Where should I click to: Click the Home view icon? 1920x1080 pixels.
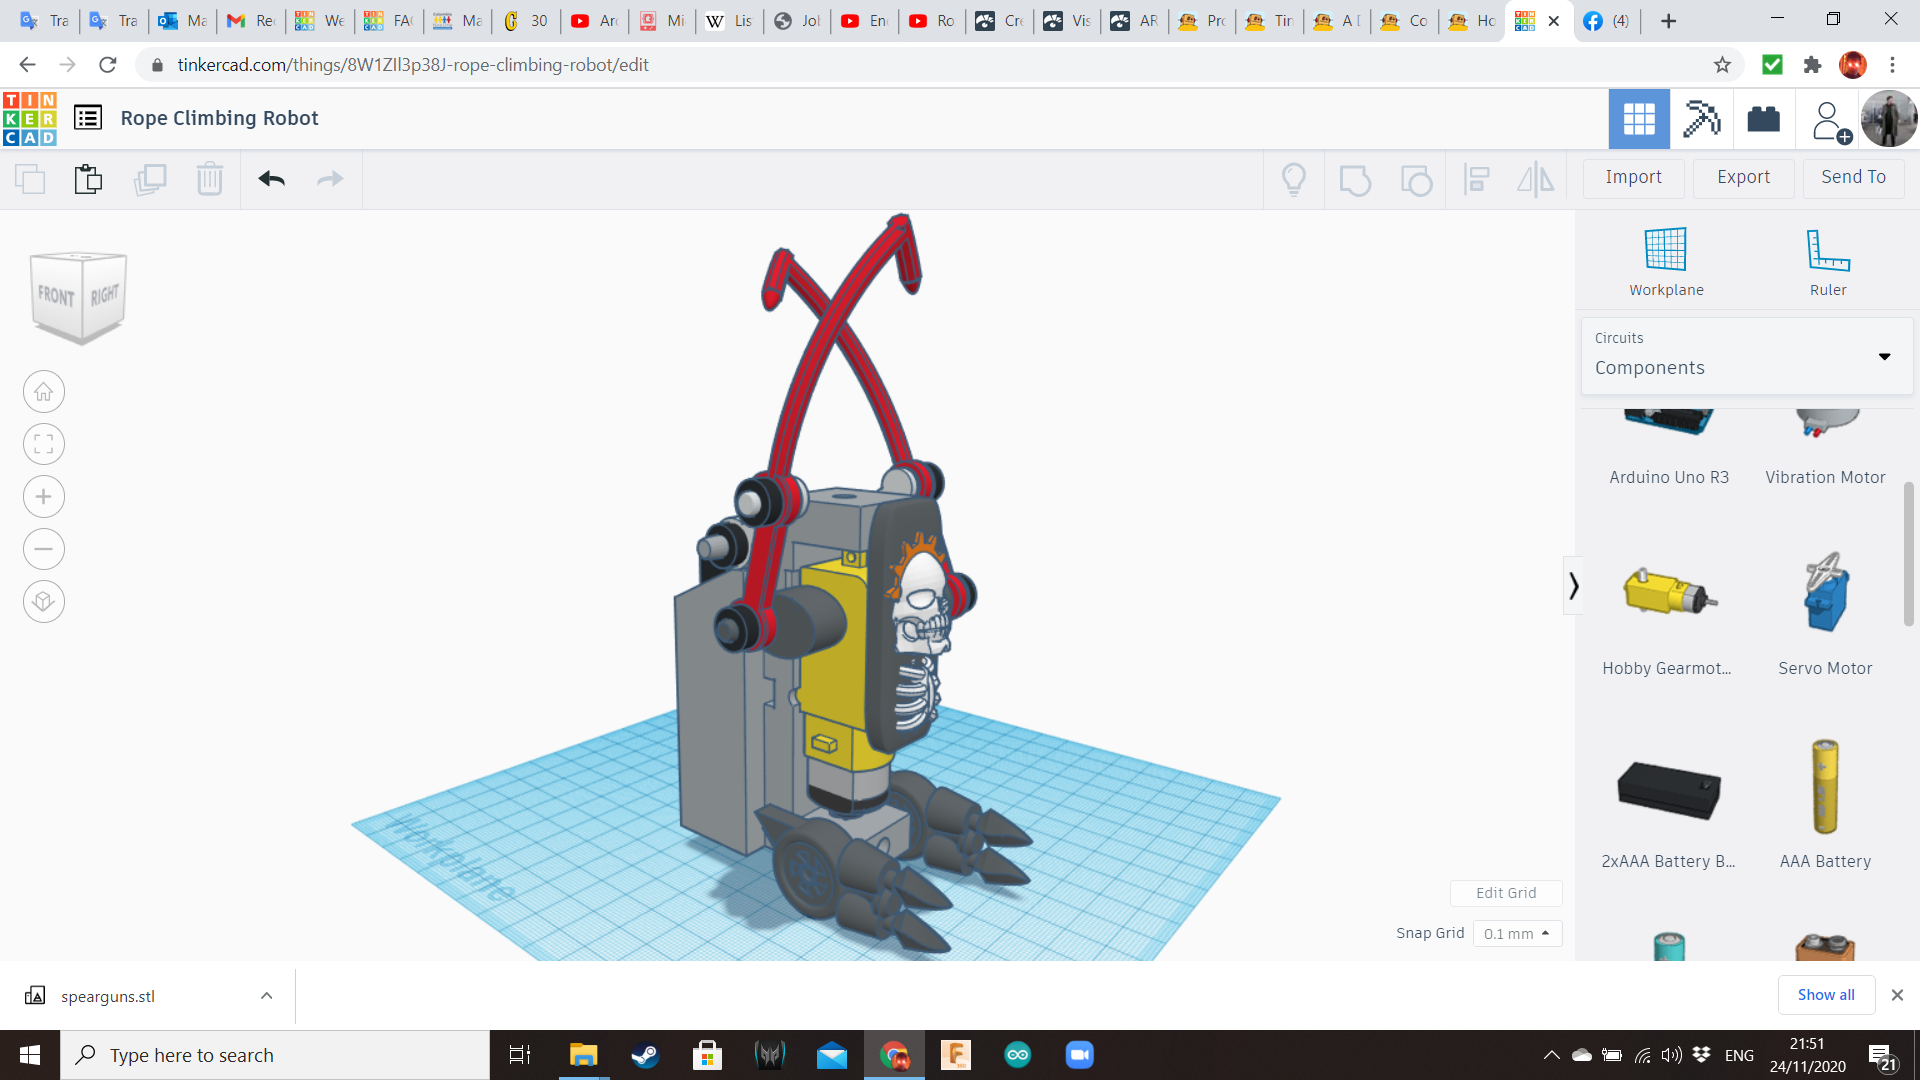[x=43, y=391]
